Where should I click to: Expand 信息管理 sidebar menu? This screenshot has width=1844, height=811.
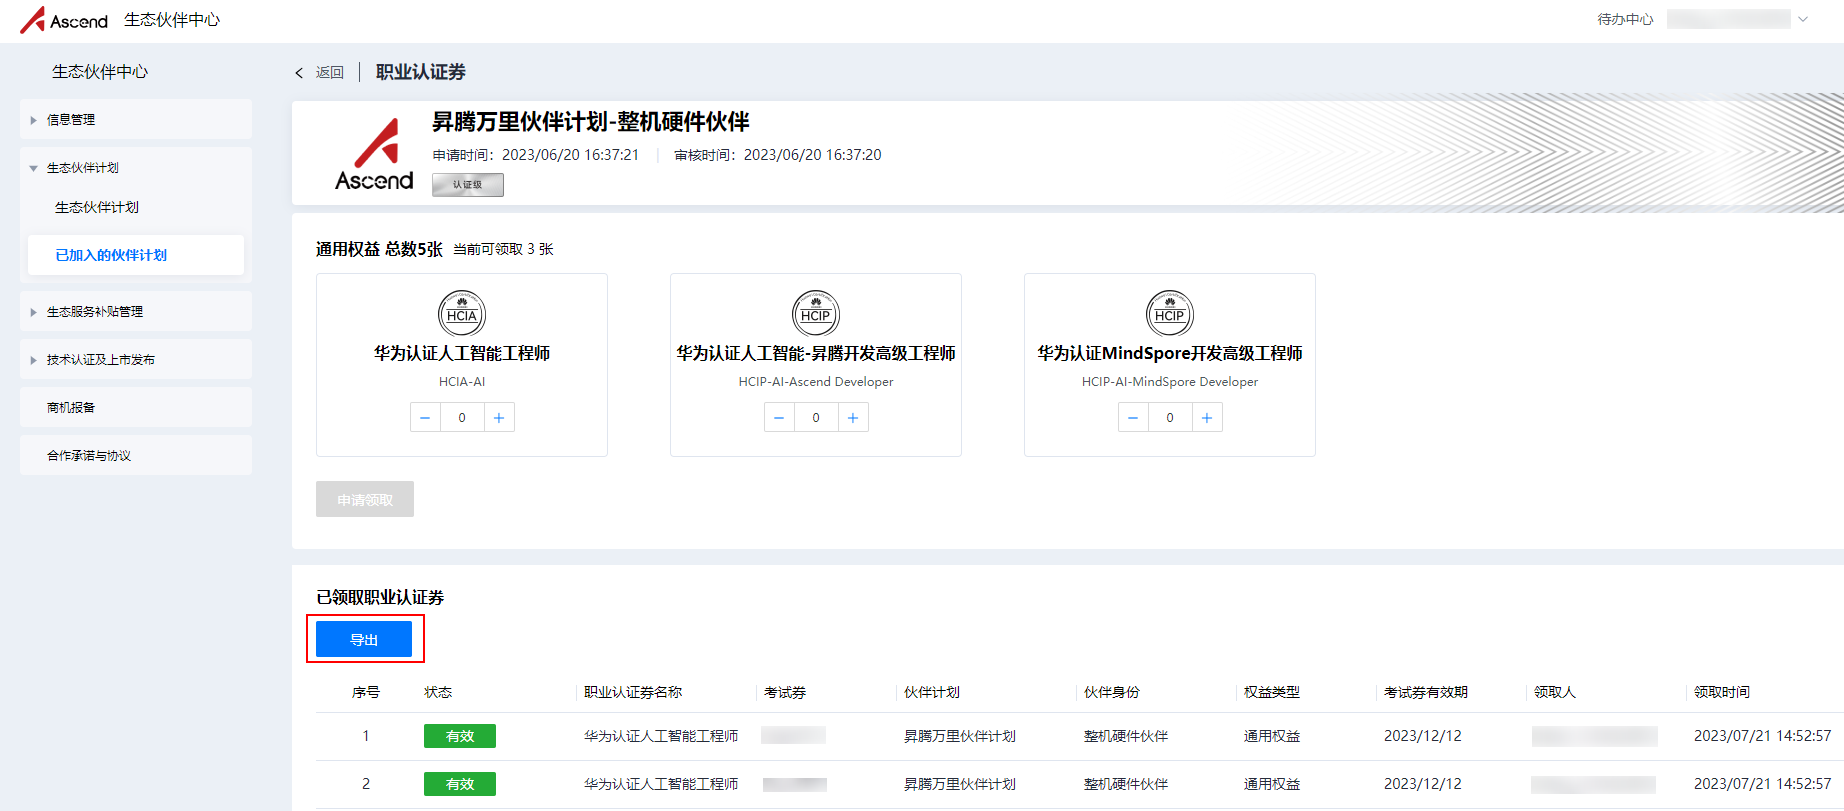click(136, 120)
